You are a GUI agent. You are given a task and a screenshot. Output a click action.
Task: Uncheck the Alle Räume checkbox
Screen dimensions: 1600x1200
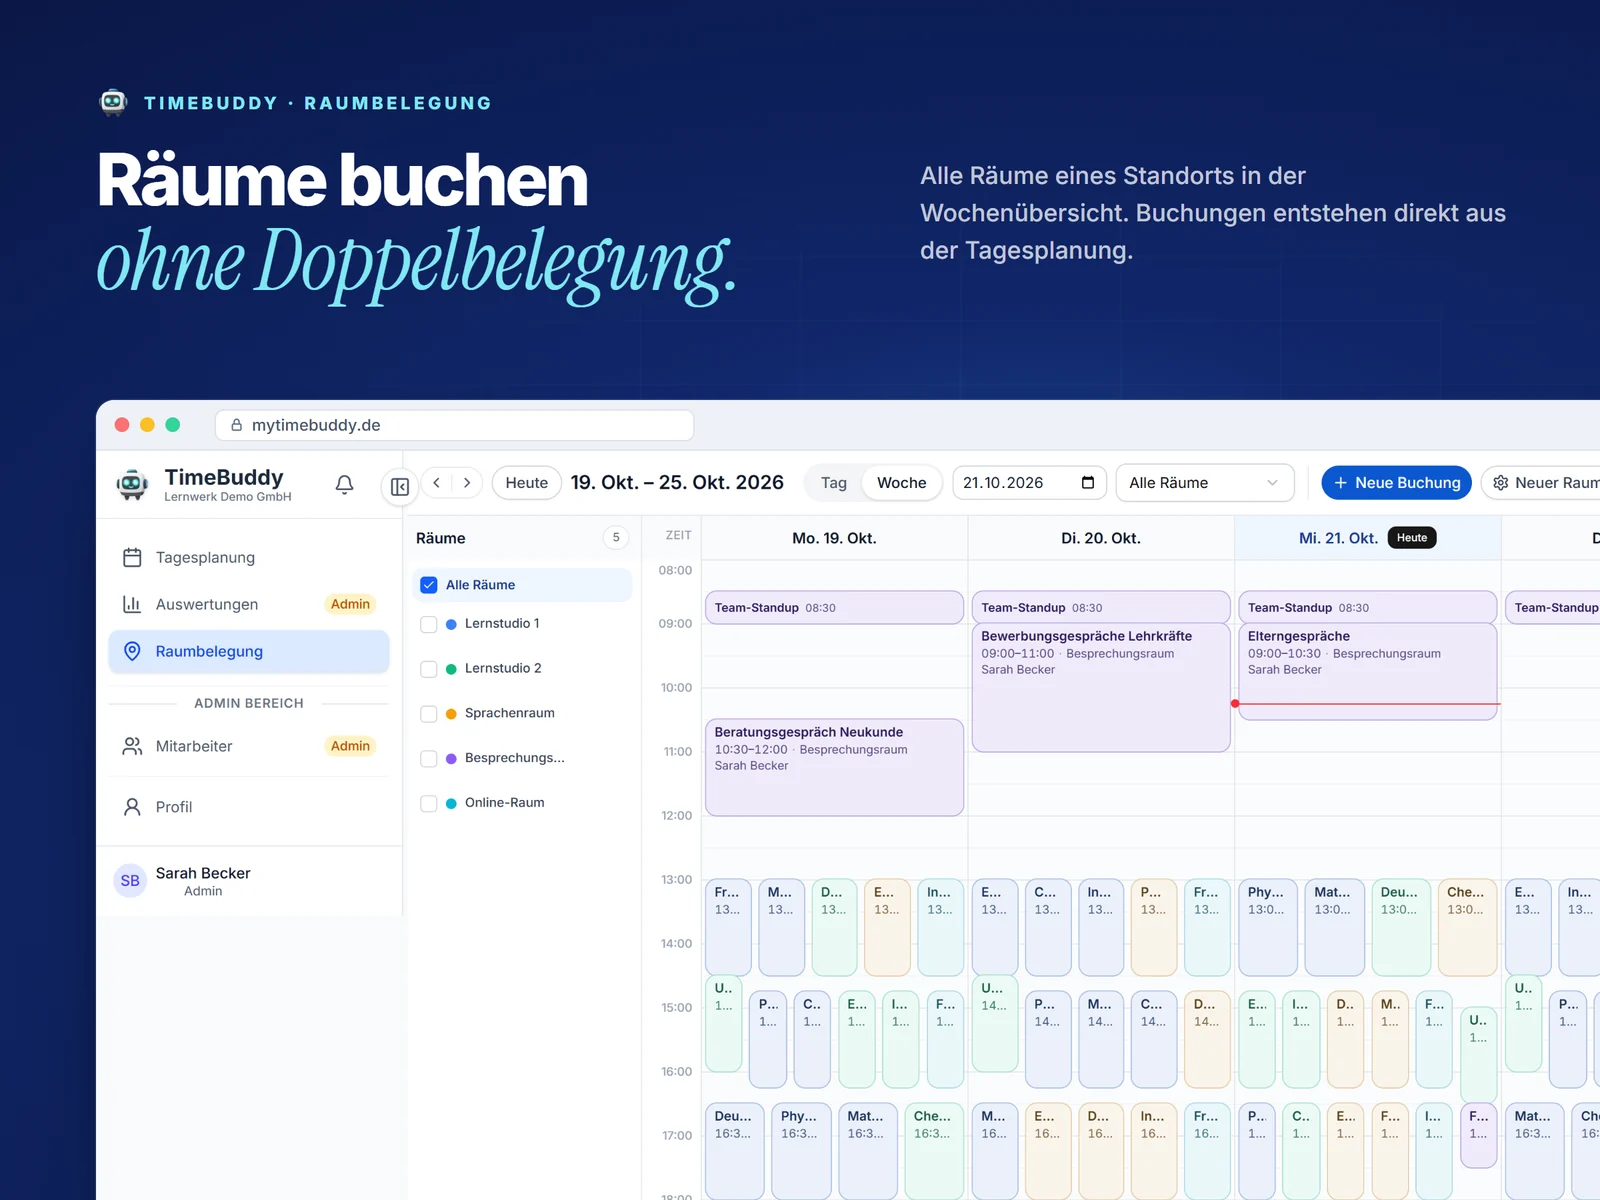pos(429,585)
